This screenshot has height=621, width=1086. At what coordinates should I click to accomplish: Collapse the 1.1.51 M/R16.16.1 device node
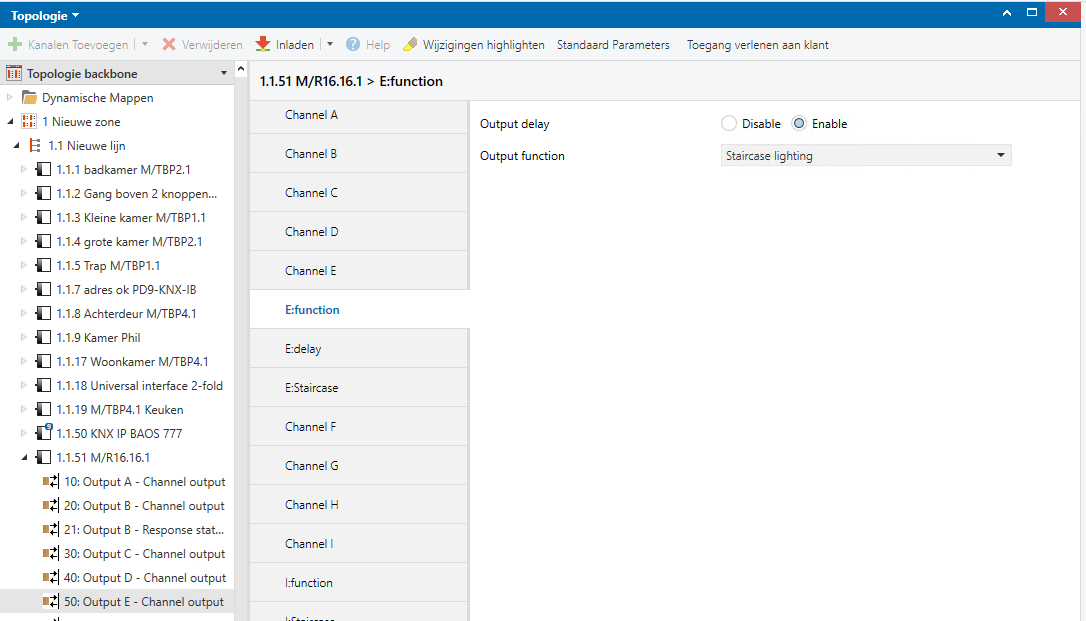click(x=24, y=458)
